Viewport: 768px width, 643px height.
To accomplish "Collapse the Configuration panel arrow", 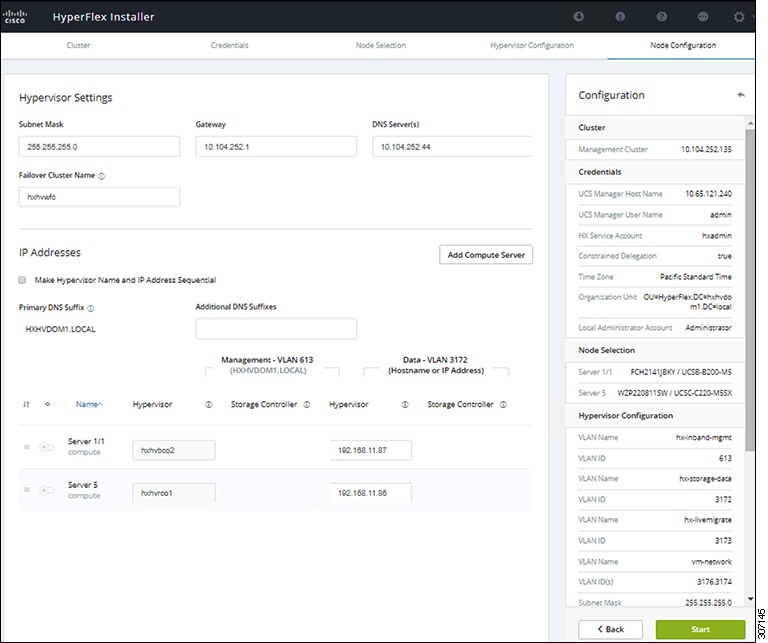I will [741, 95].
